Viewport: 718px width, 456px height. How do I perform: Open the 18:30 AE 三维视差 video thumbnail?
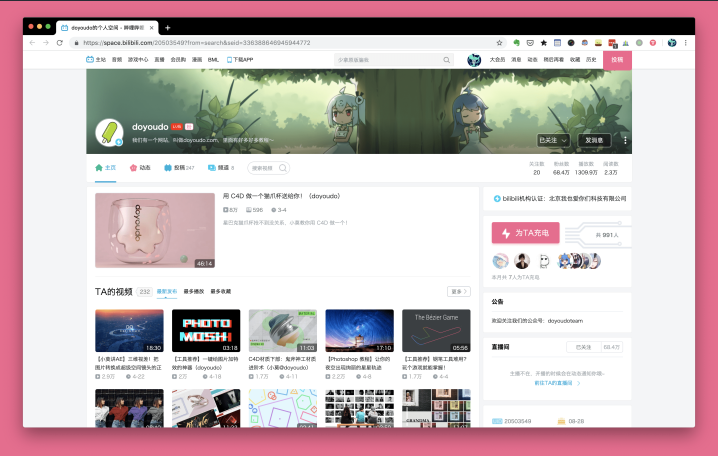(x=129, y=331)
